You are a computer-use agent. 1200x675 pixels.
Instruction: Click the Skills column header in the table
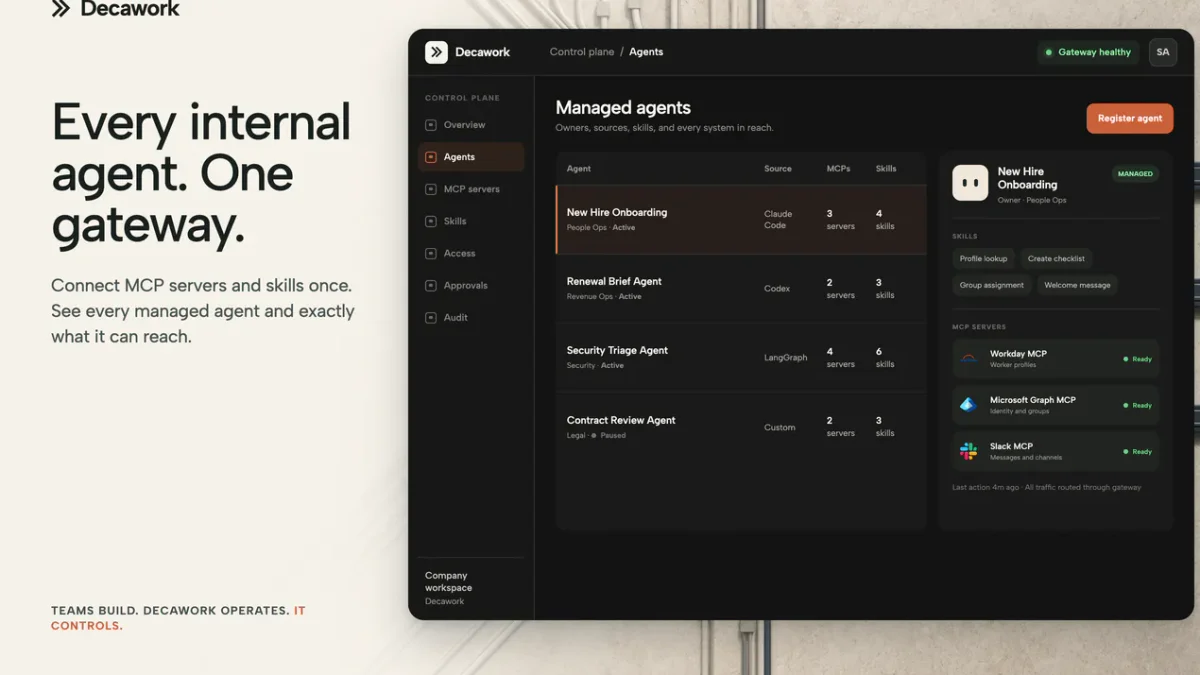pyautogui.click(x=886, y=169)
